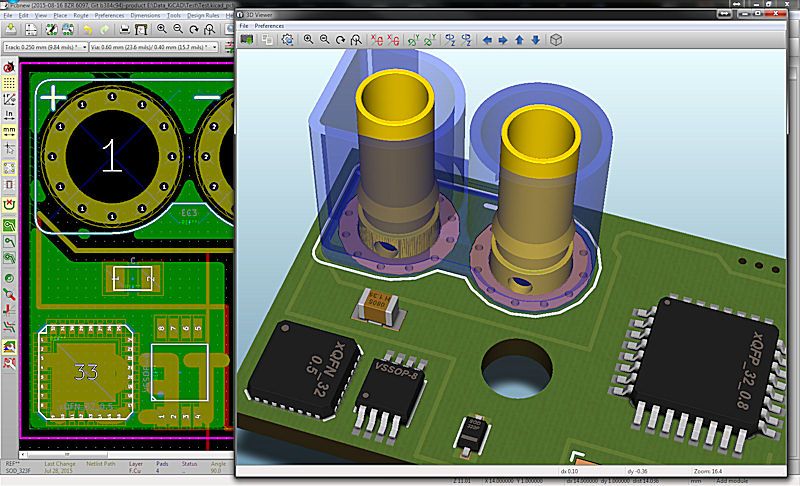This screenshot has height=486, width=800.
Task: Redraw the 3D Viewer view
Action: coord(340,40)
